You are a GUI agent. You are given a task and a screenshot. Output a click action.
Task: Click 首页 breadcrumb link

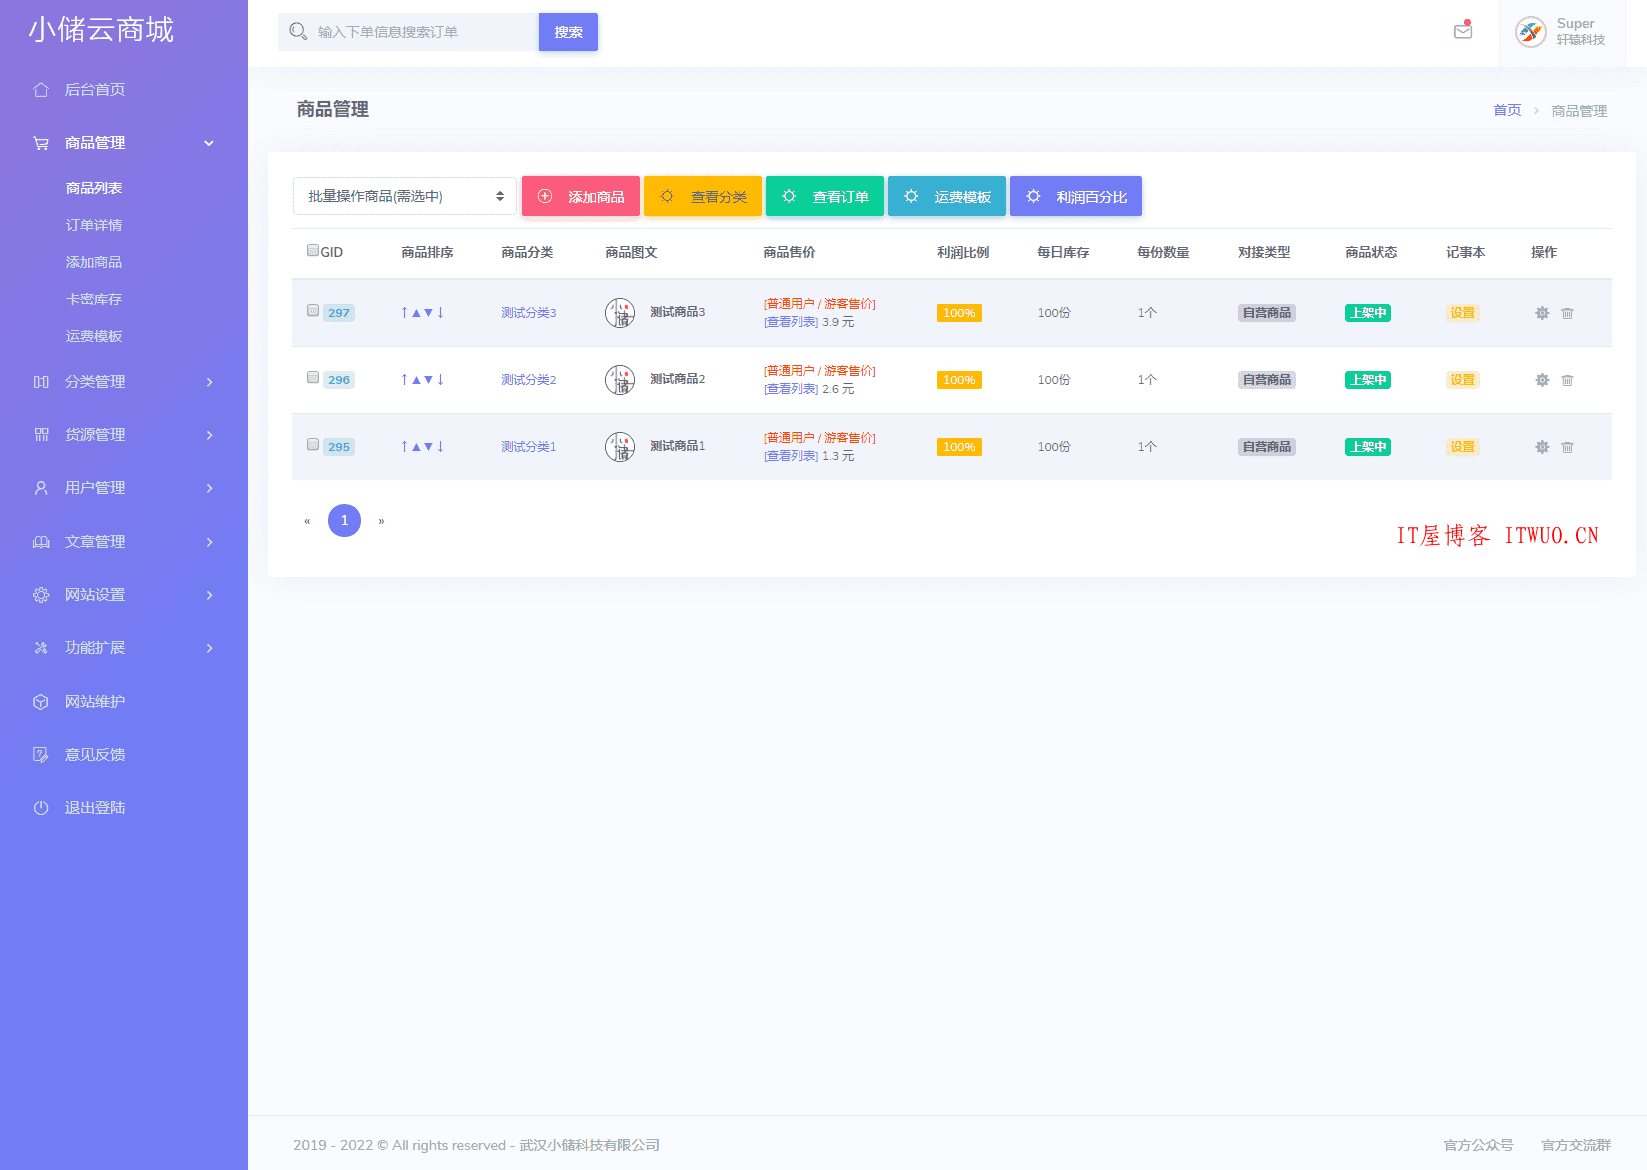tap(1507, 110)
